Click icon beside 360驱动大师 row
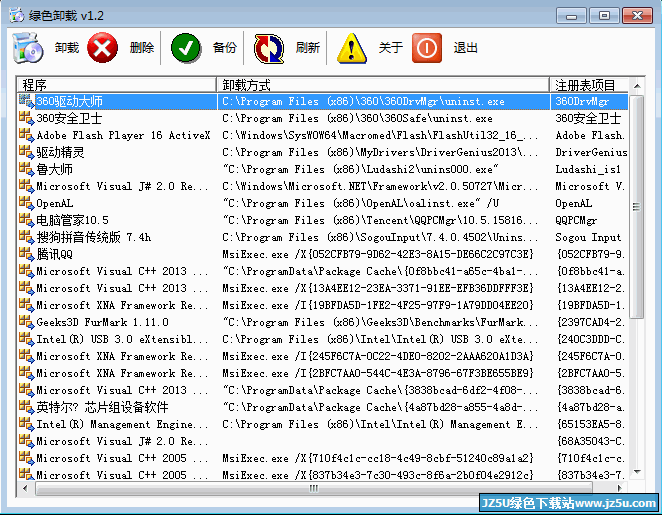This screenshot has width=662, height=515. pyautogui.click(x=27, y=101)
